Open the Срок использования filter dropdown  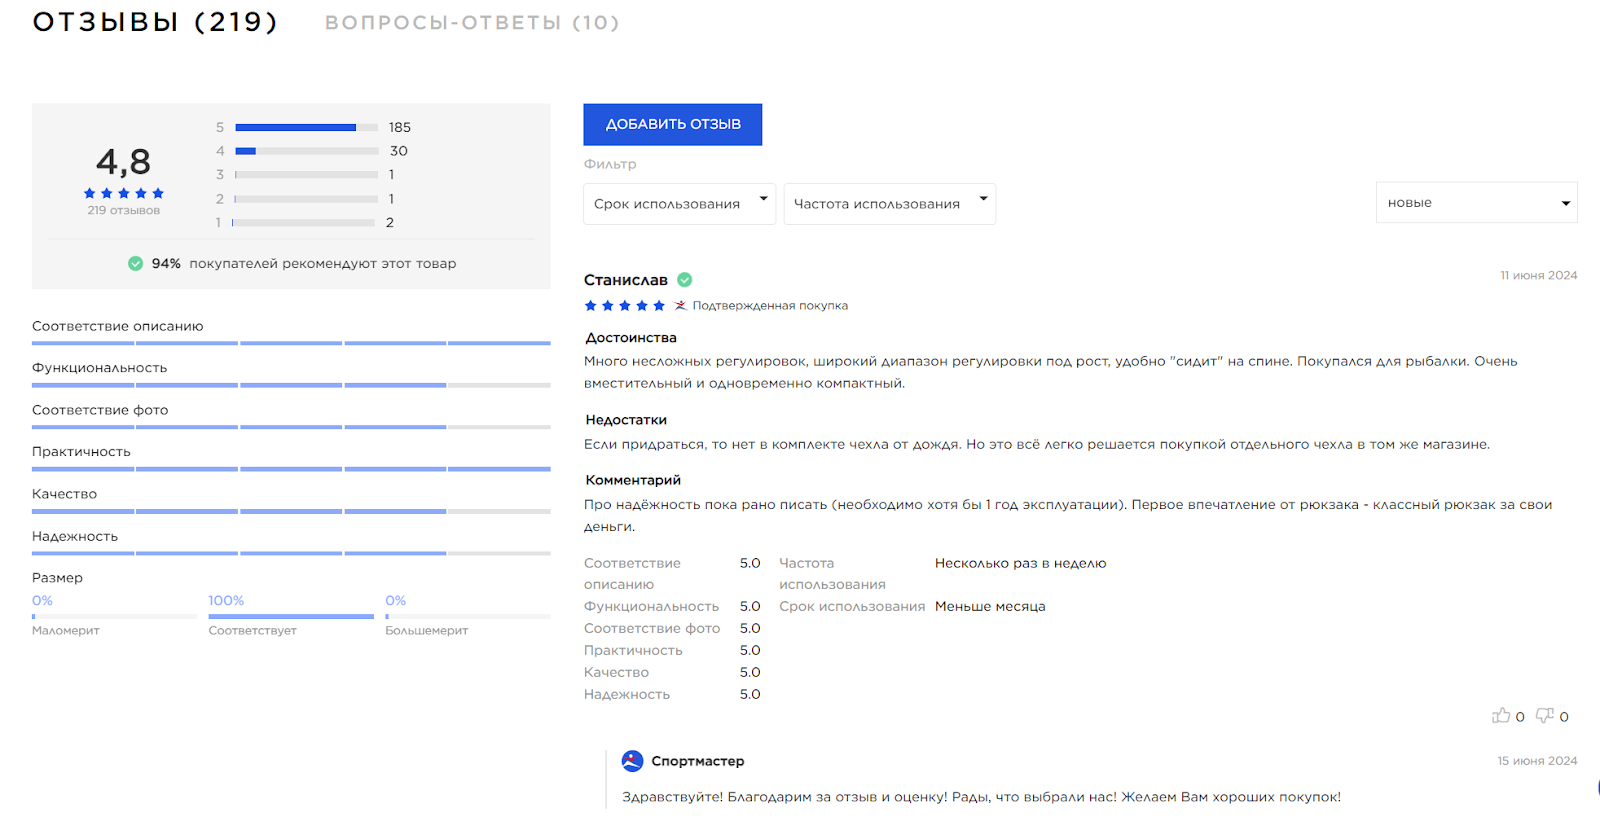click(679, 203)
